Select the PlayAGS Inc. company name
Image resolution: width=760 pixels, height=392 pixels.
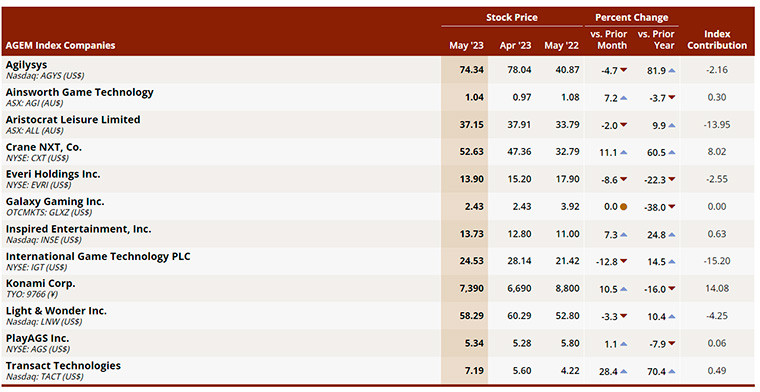(x=37, y=338)
